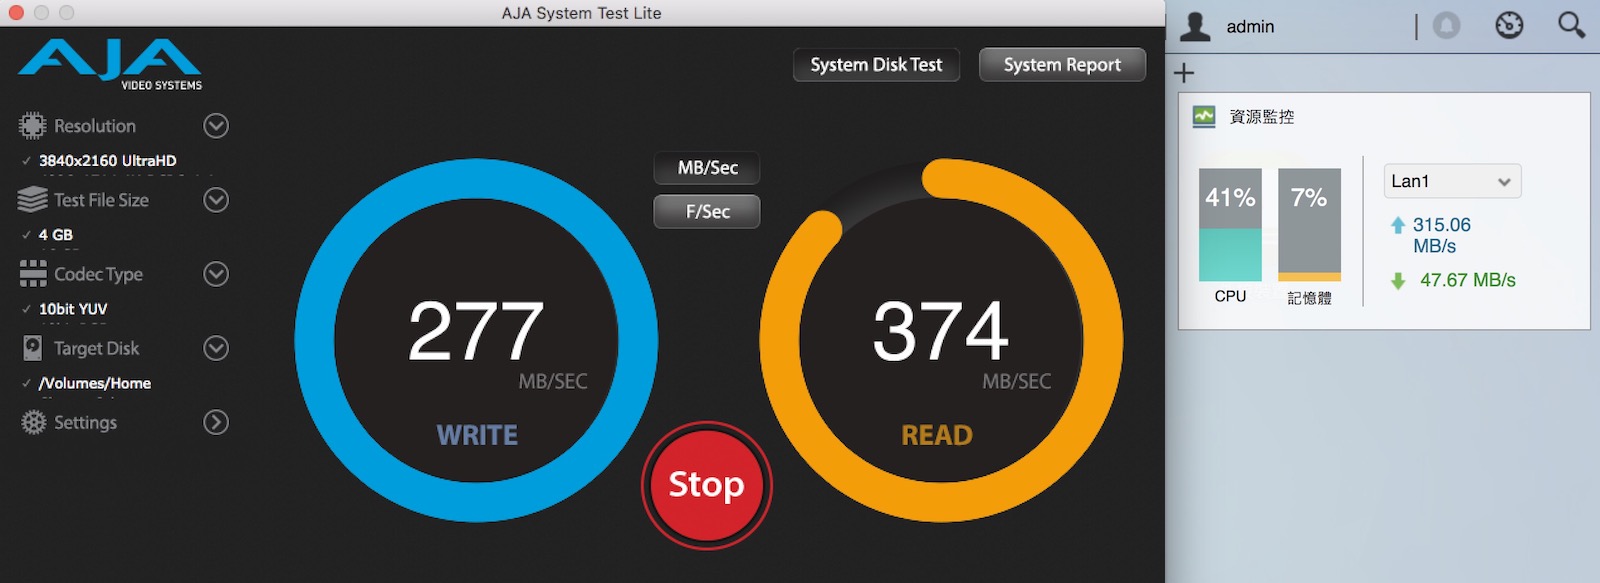
Task: Click the plus icon to add widget
Action: click(1184, 73)
